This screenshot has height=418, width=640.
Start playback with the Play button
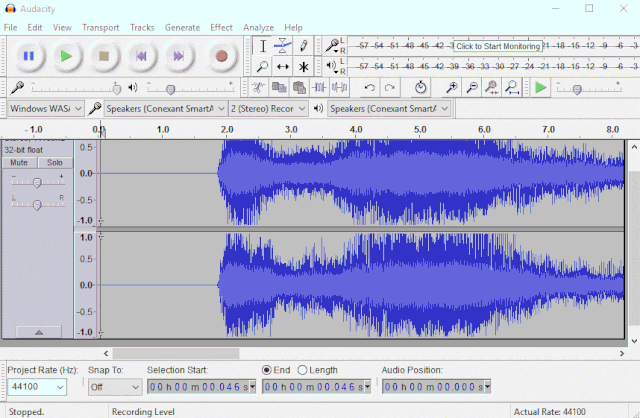pos(66,56)
